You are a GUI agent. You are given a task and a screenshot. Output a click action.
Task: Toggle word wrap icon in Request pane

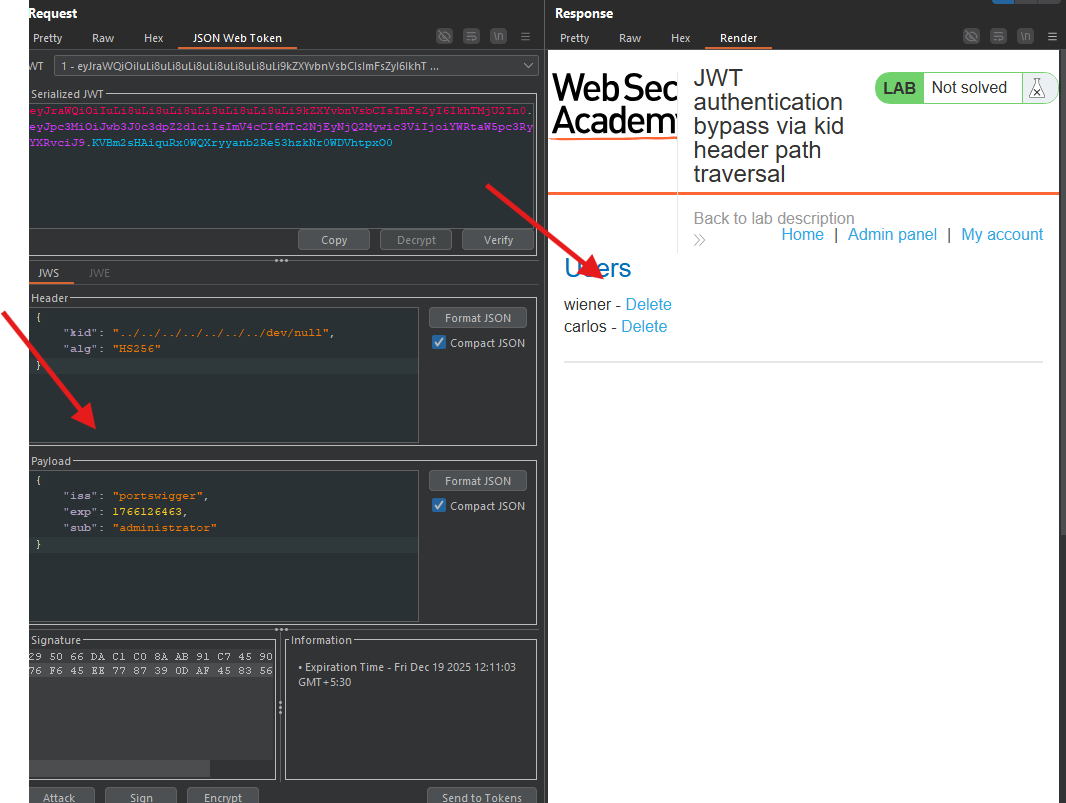[x=471, y=36]
